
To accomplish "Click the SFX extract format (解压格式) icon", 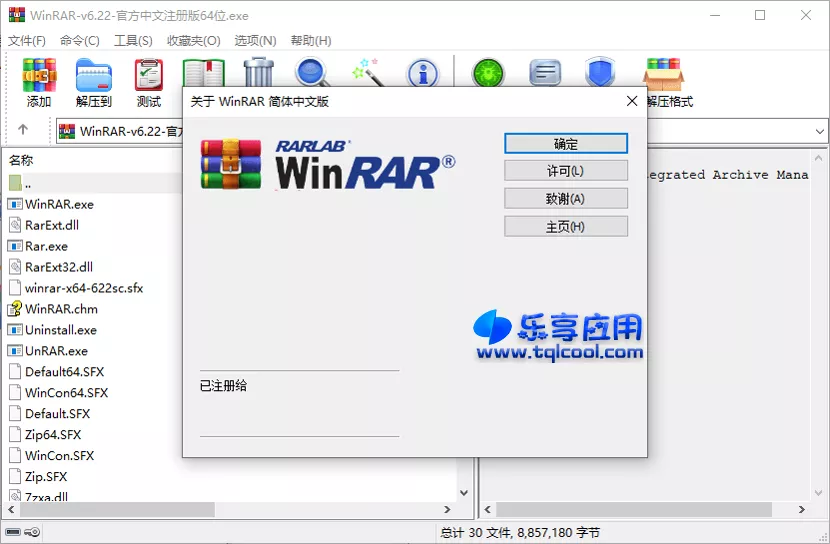I will pyautogui.click(x=664, y=75).
